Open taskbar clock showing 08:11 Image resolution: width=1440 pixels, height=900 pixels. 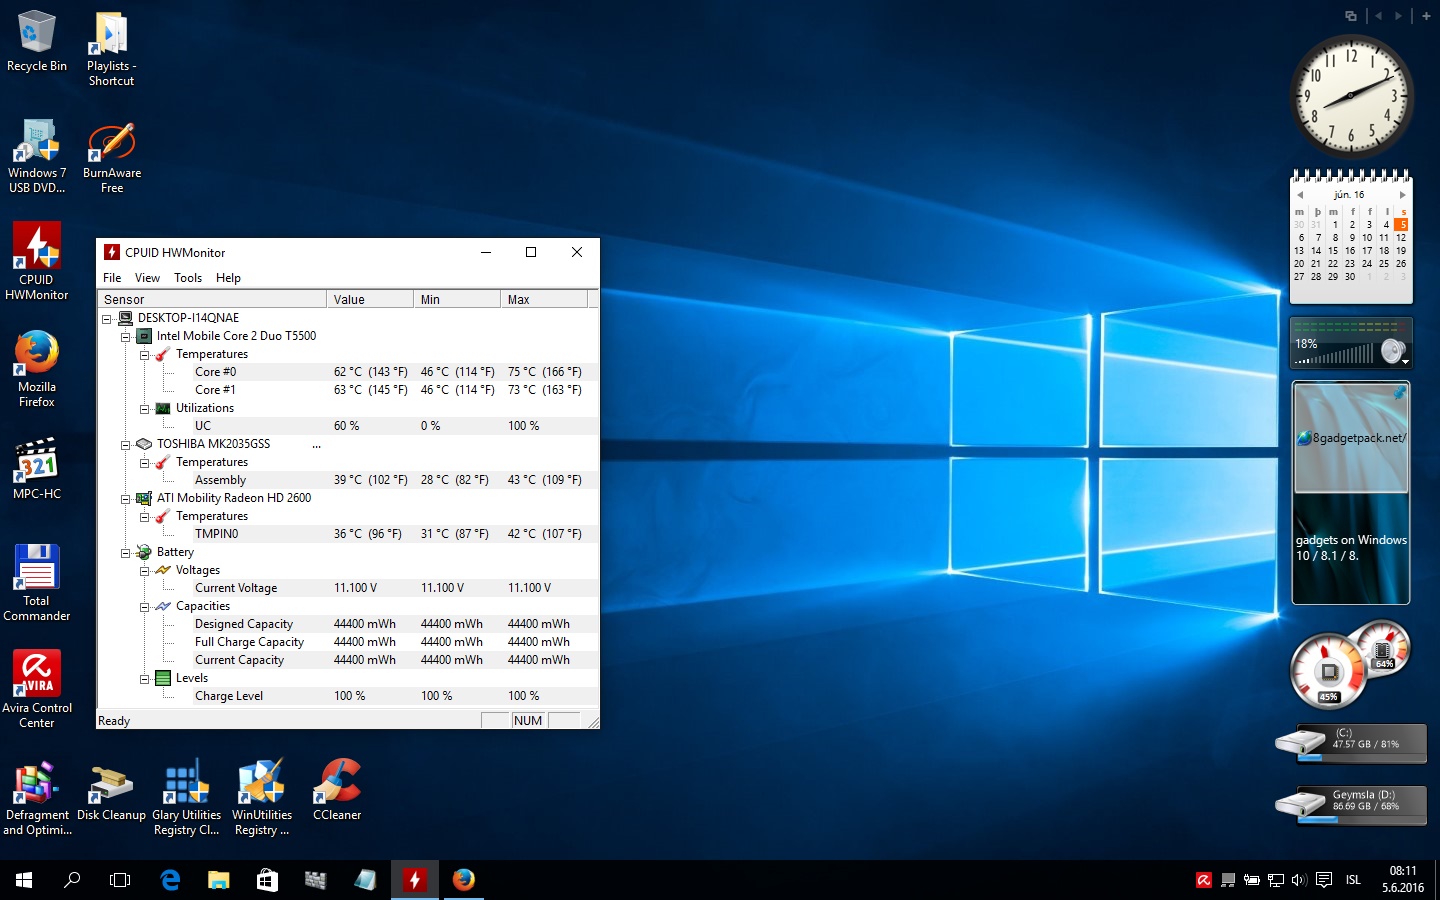pyautogui.click(x=1403, y=880)
